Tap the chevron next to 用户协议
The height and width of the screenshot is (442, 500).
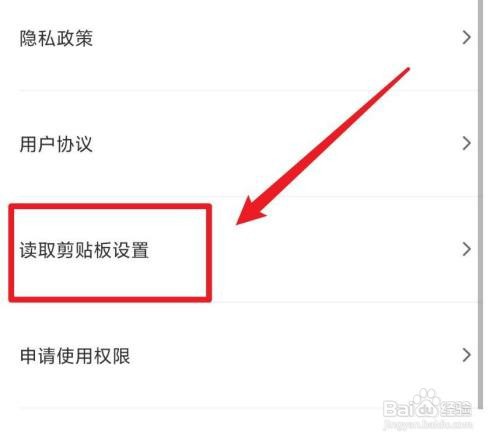pos(467,143)
